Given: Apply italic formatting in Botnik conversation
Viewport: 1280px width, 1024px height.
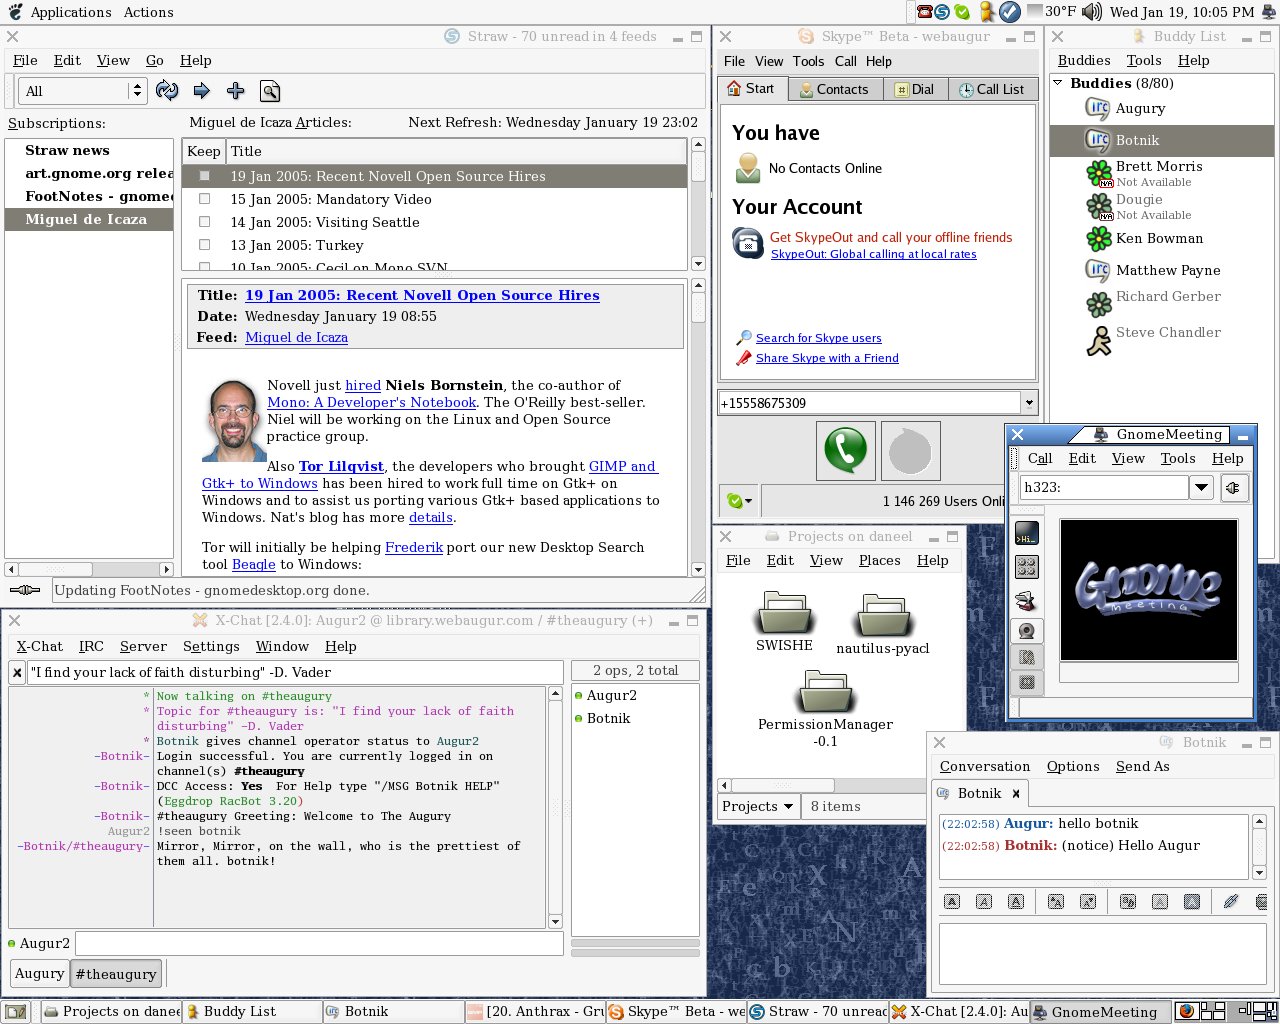Looking at the screenshot, I should coord(984,901).
